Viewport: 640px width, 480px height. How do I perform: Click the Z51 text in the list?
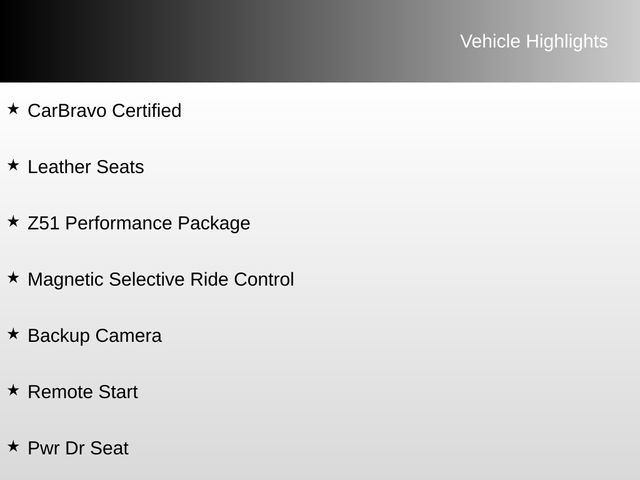[44, 223]
